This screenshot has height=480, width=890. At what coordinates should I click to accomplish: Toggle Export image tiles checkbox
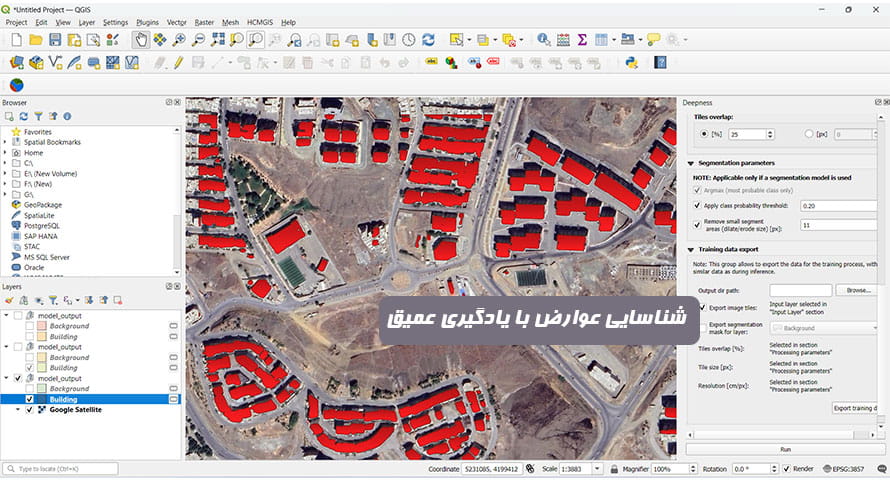[x=703, y=308]
